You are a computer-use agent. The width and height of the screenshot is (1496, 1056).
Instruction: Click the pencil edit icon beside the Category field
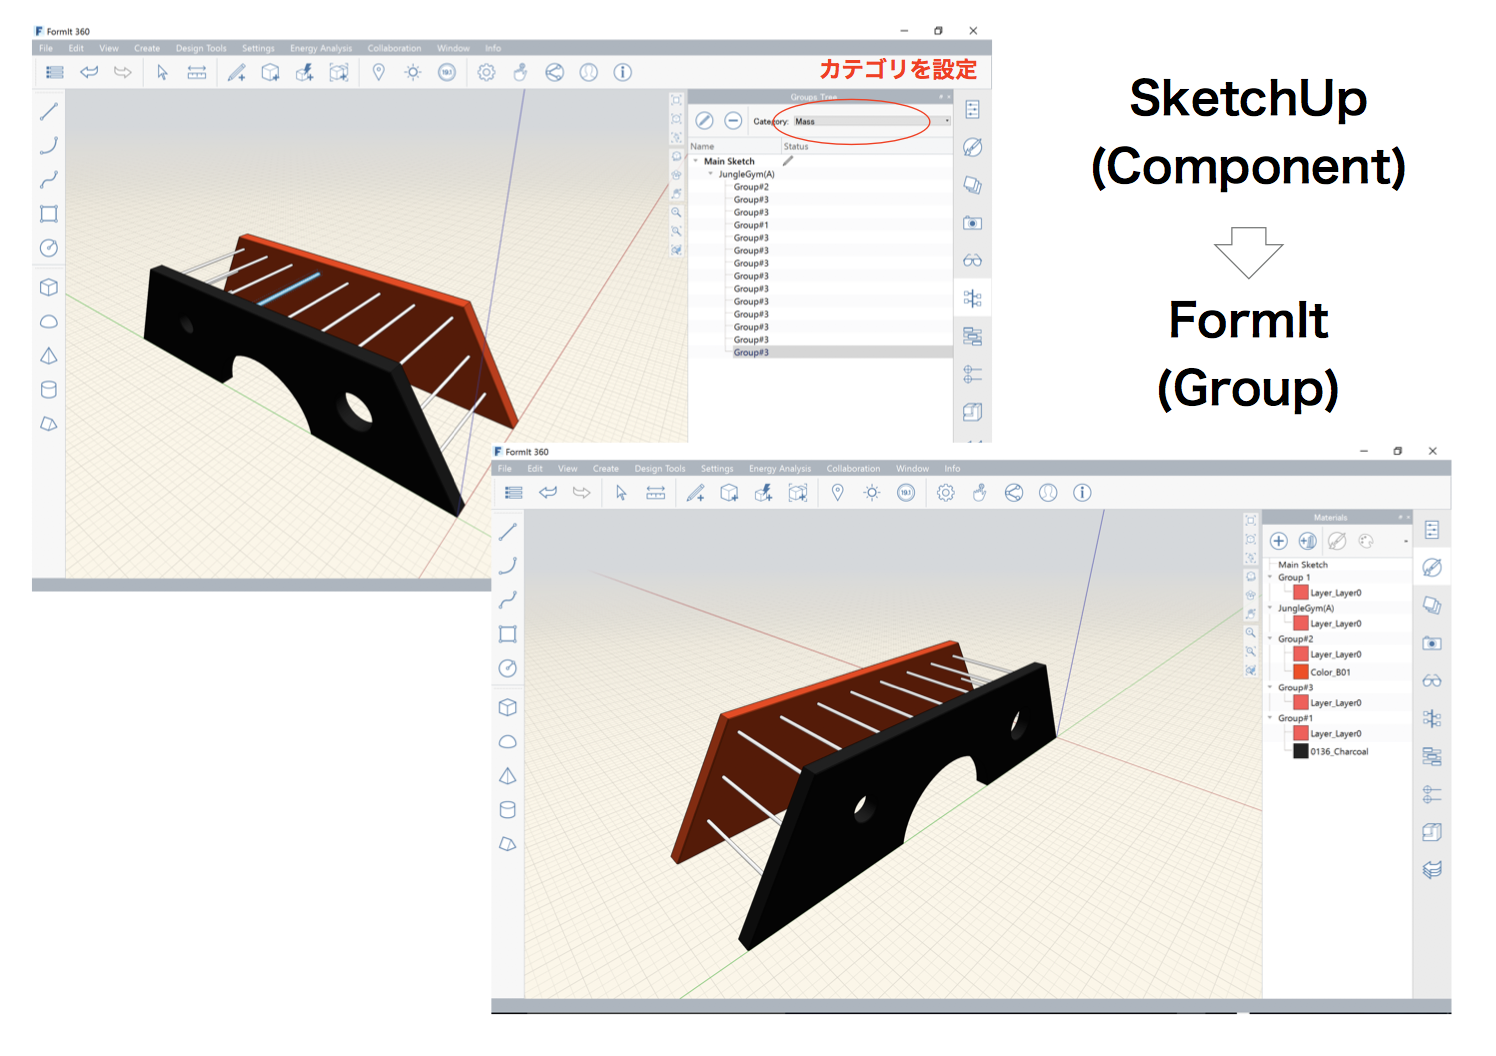[704, 121]
